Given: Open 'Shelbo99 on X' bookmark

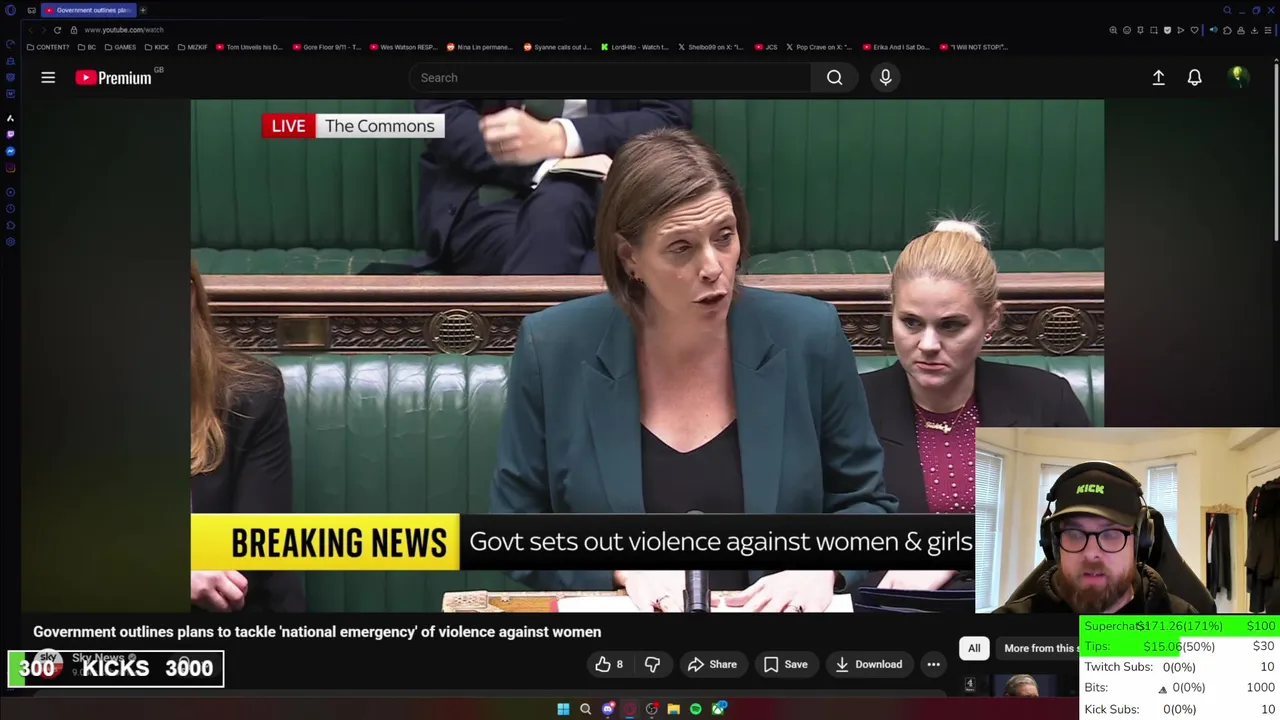Looking at the screenshot, I should (x=711, y=47).
